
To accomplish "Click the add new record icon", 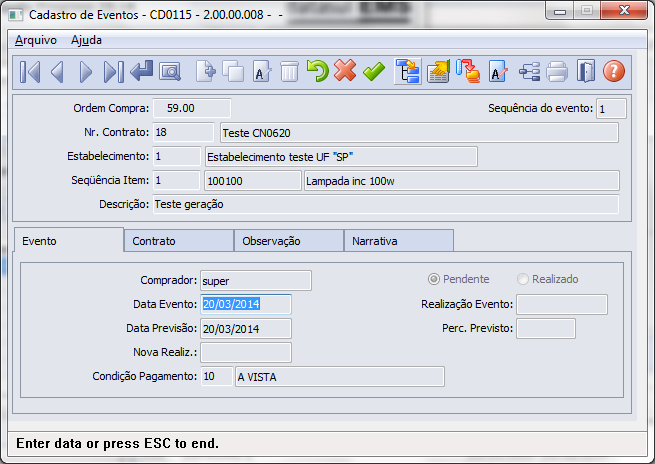I will pos(206,71).
